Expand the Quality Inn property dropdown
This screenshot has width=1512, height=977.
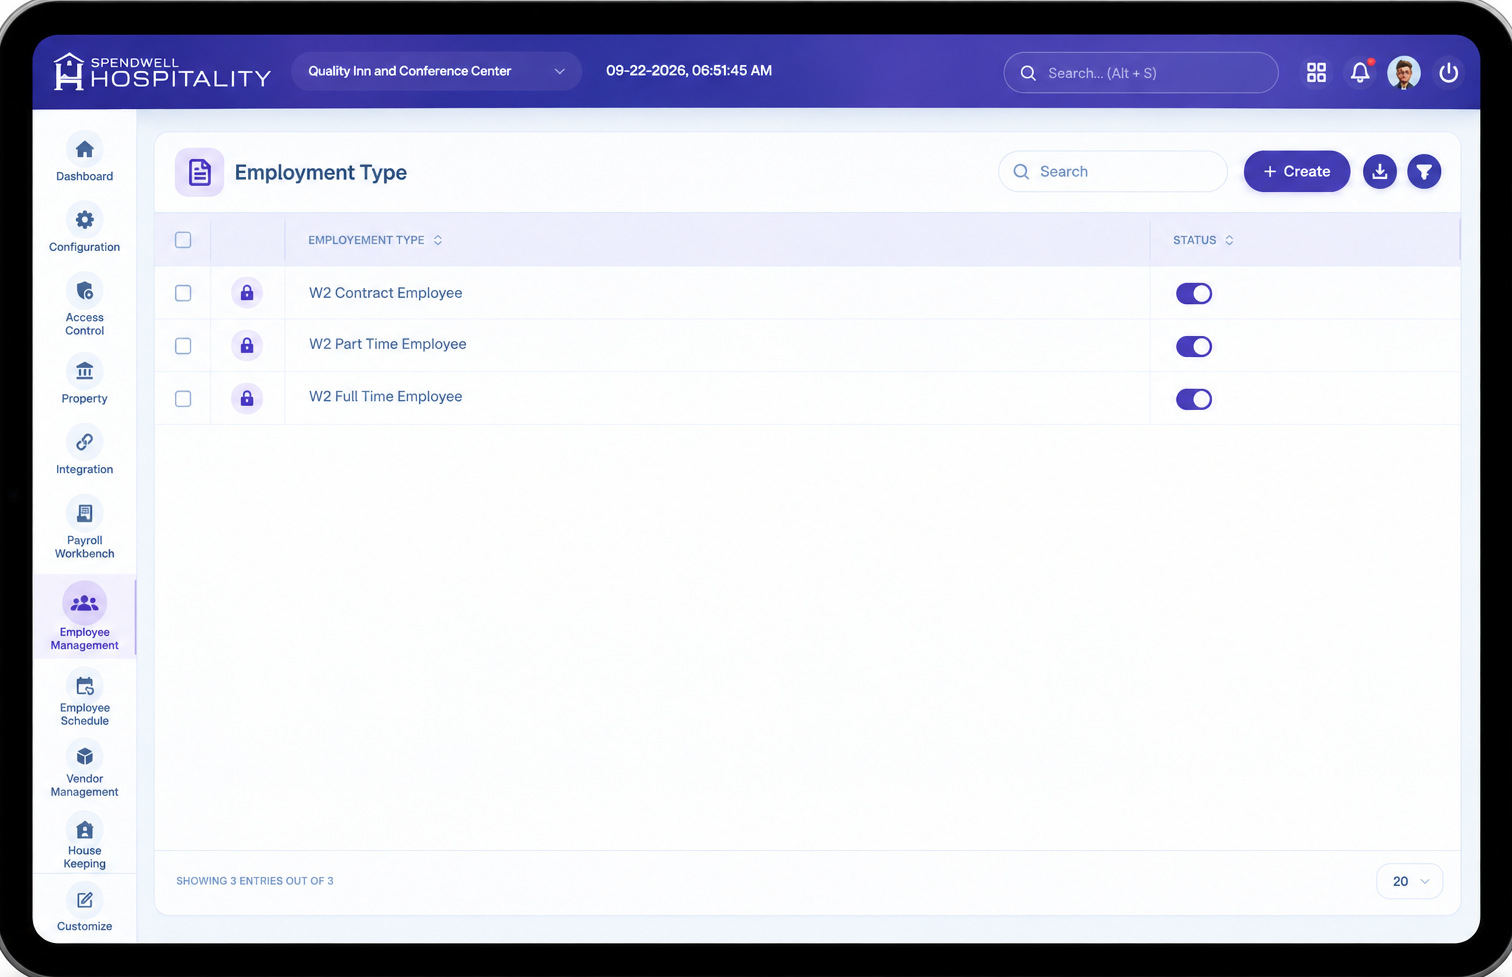436,71
